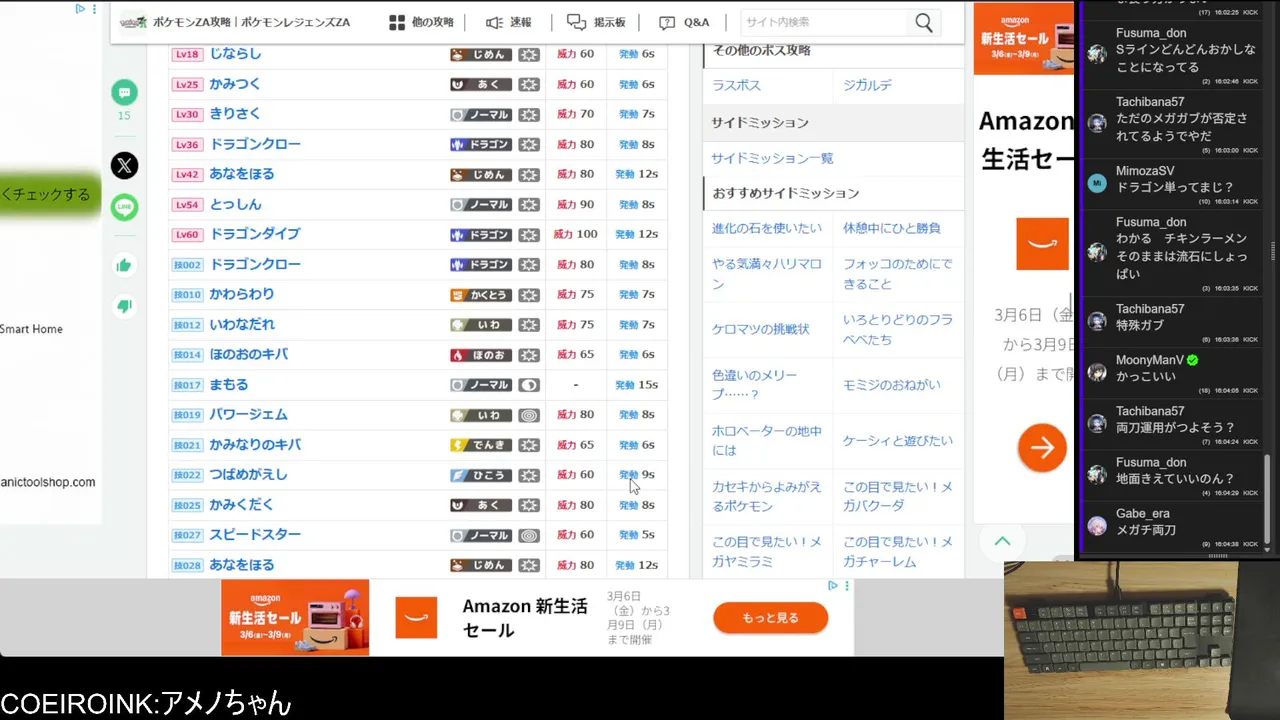
Task: Open the スピードスター move link
Action: coord(255,534)
